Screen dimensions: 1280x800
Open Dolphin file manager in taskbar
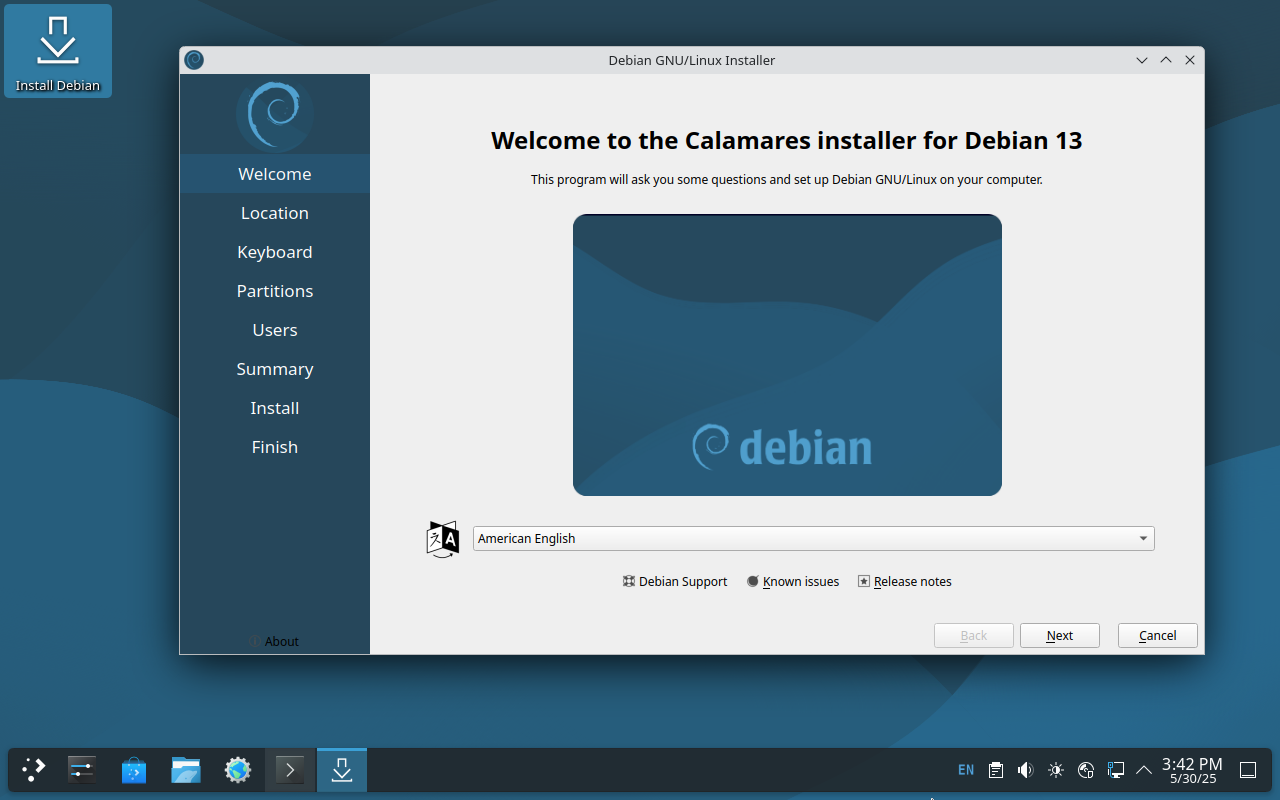click(186, 770)
